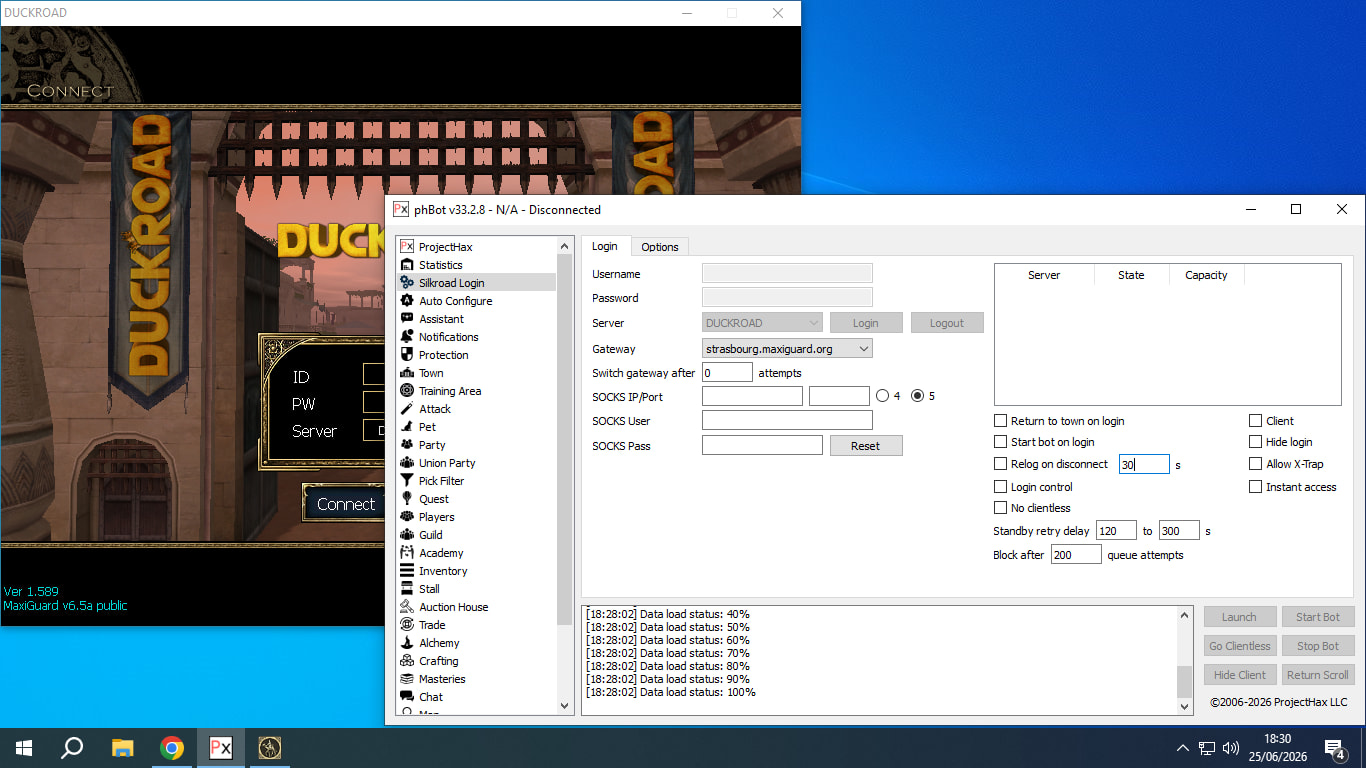1366x768 pixels.
Task: Open the Crafting section
Action: coord(438,661)
